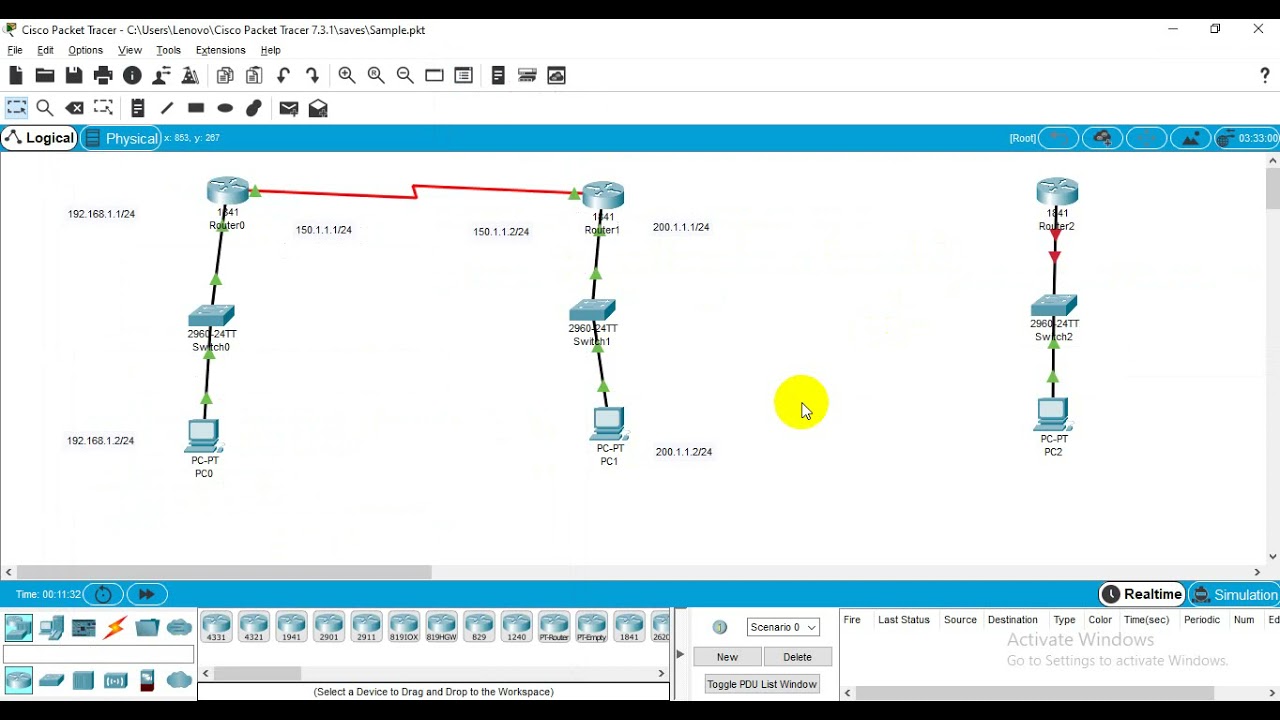Screen dimensions: 1280x720
Task: Undo the last action
Action: point(284,76)
